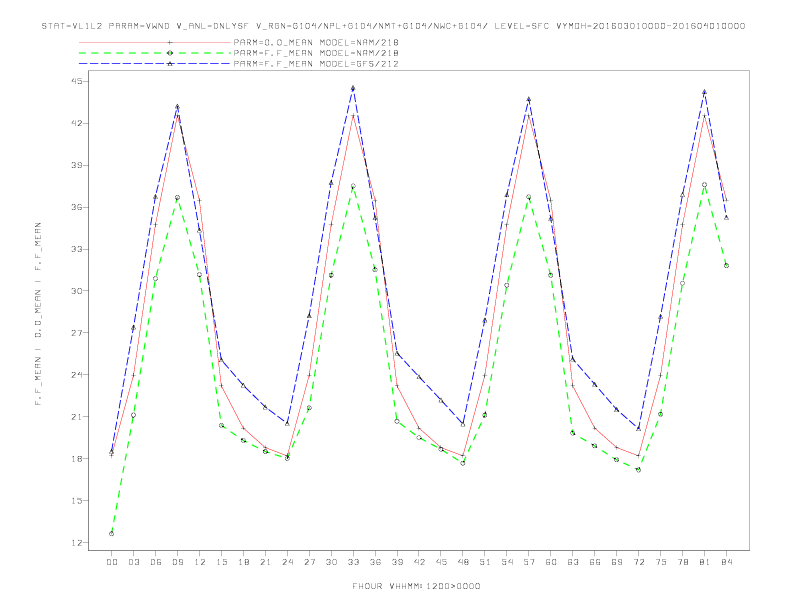The height and width of the screenshot is (612, 792).
Task: Click green circle data point at hour 72
Action: 639,470
